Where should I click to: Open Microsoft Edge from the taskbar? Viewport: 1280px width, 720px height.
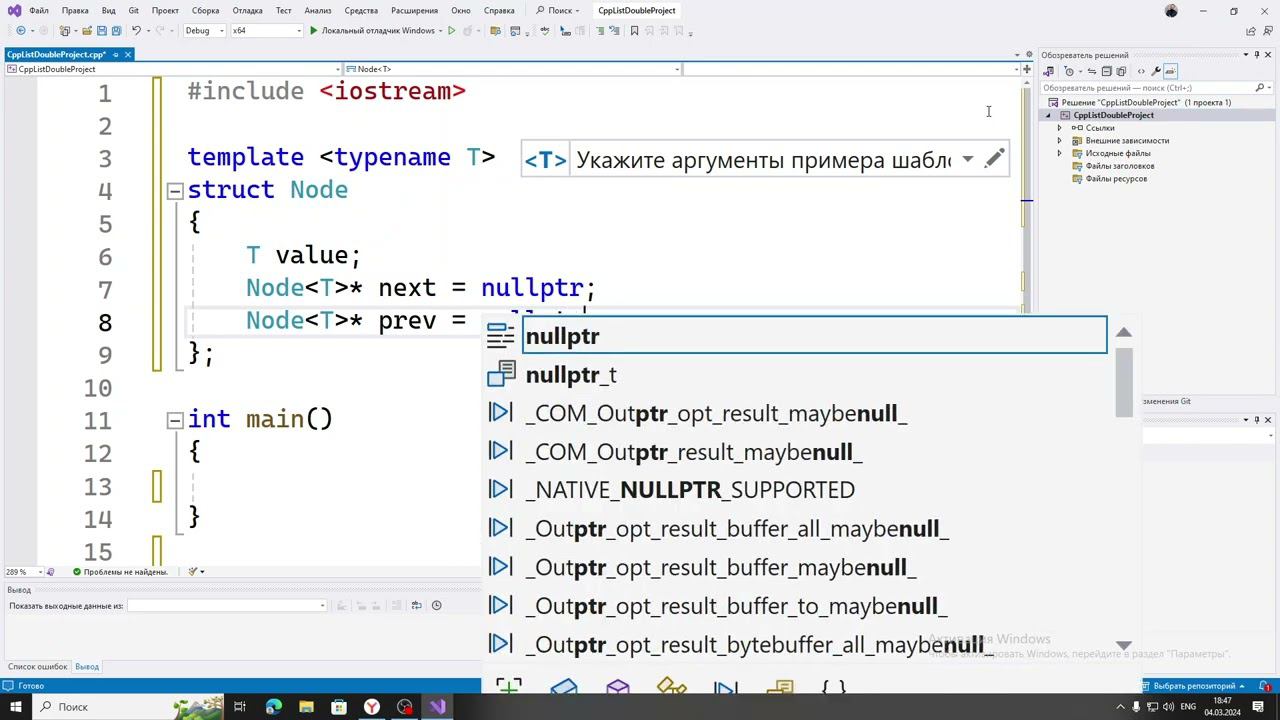[273, 707]
